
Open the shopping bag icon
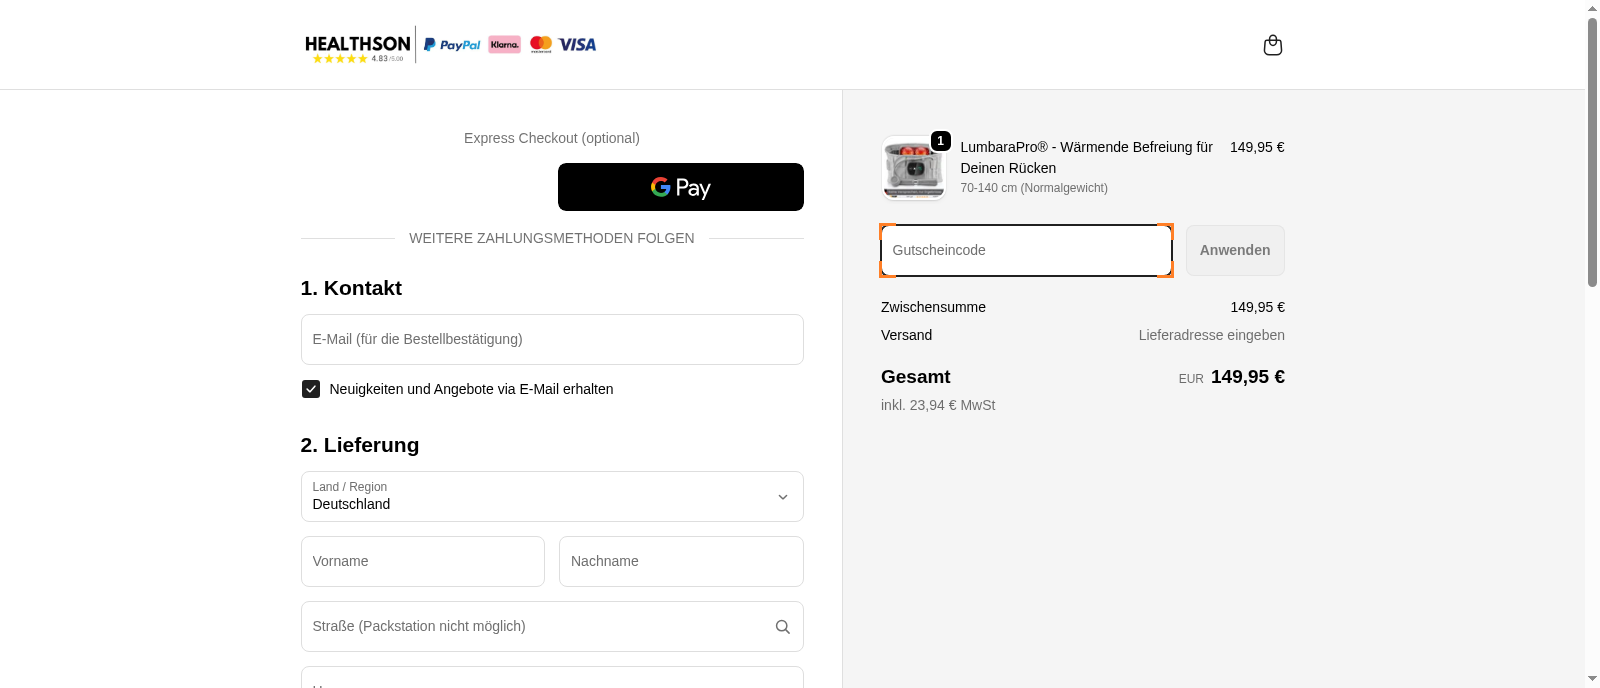1272,44
